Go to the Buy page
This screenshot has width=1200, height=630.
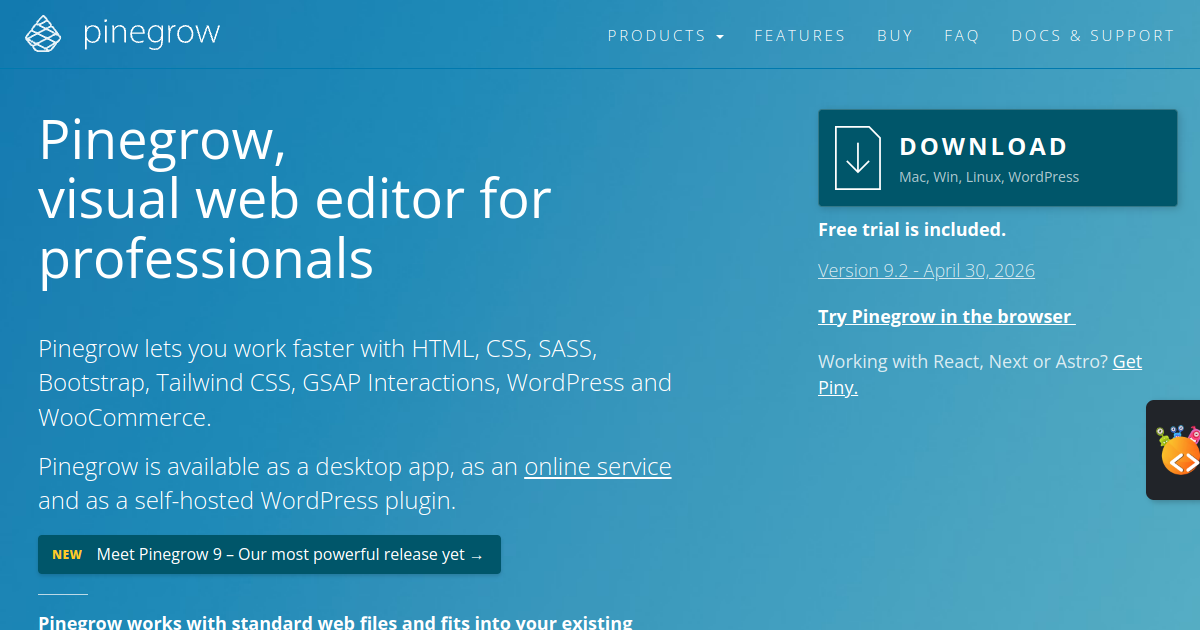(x=895, y=35)
